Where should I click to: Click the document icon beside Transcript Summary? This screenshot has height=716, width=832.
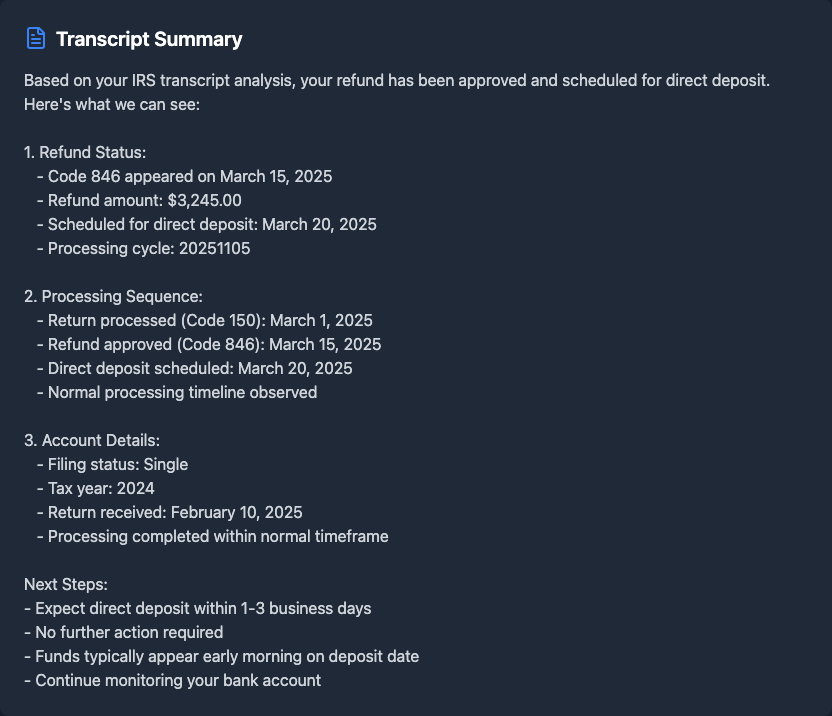(x=36, y=39)
